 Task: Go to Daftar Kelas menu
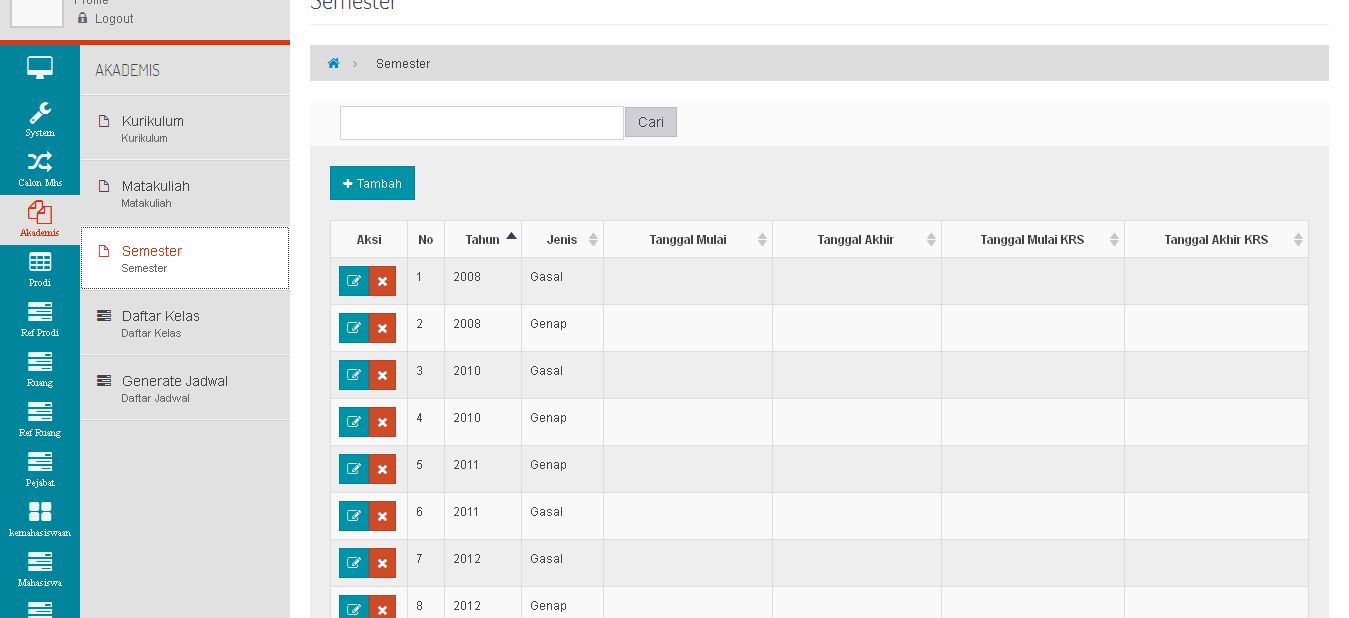160,317
